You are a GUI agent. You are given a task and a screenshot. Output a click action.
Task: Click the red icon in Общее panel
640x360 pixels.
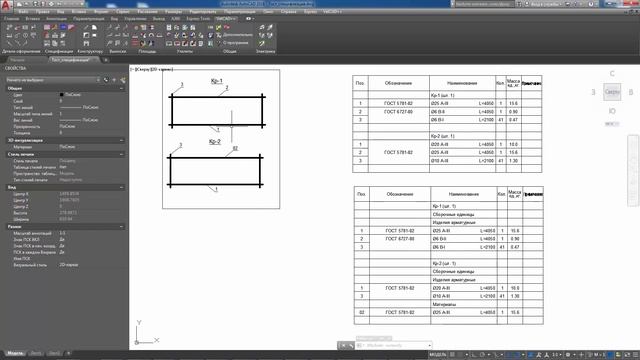(227, 27)
